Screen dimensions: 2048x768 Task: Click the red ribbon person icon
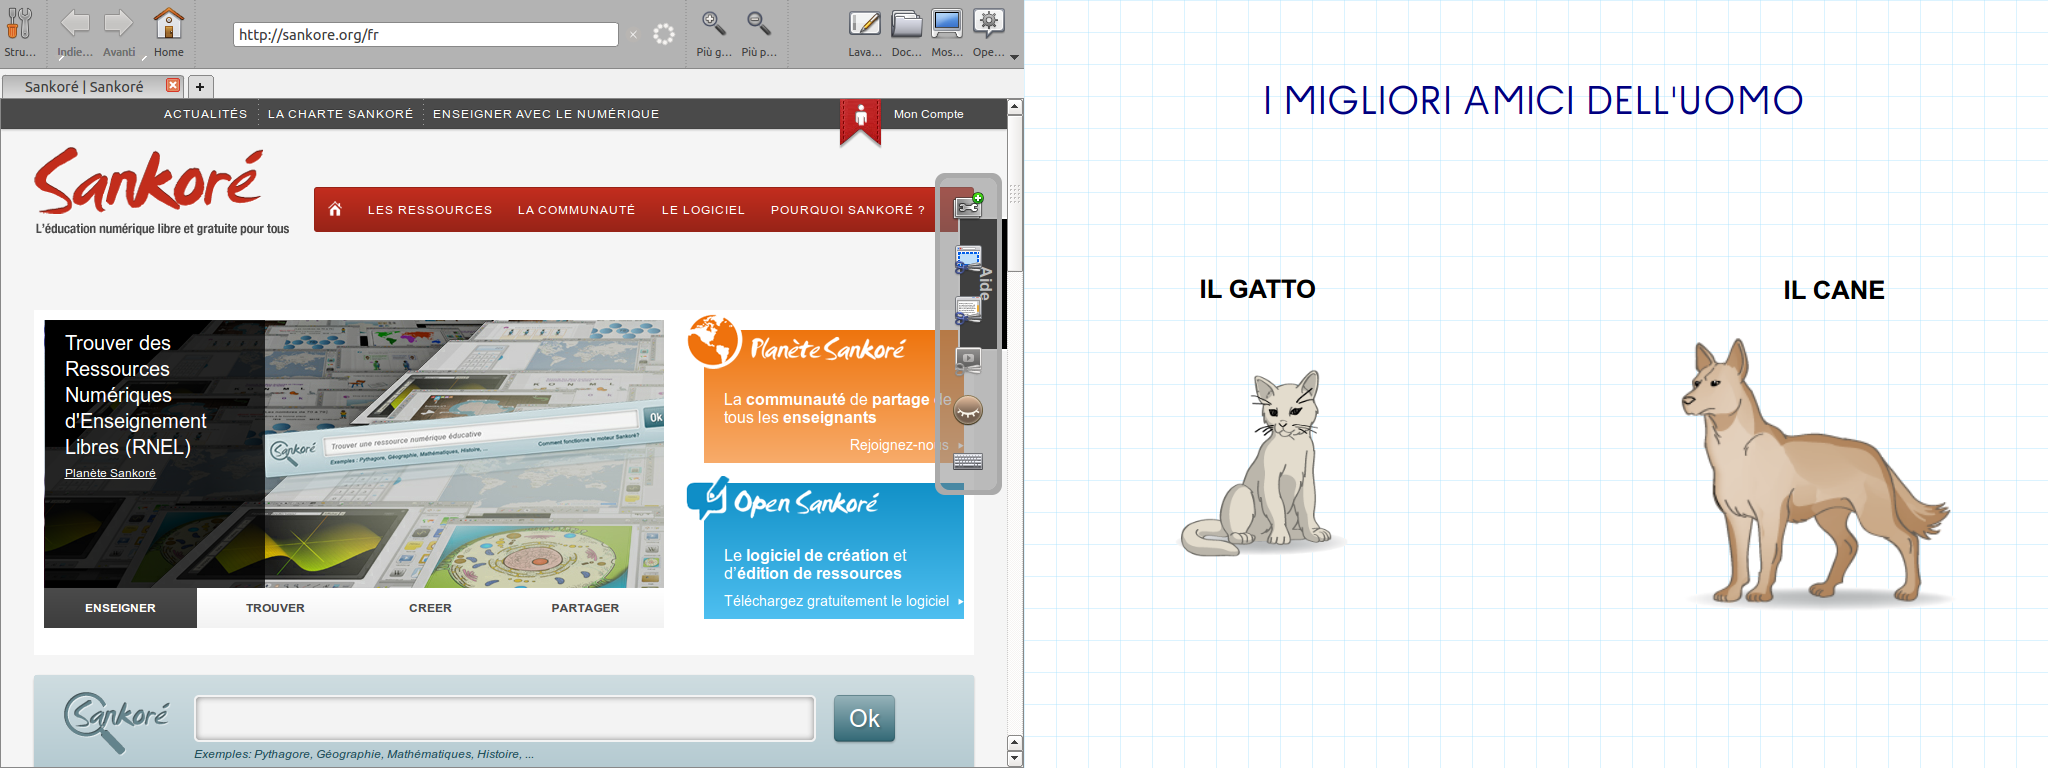[x=860, y=122]
